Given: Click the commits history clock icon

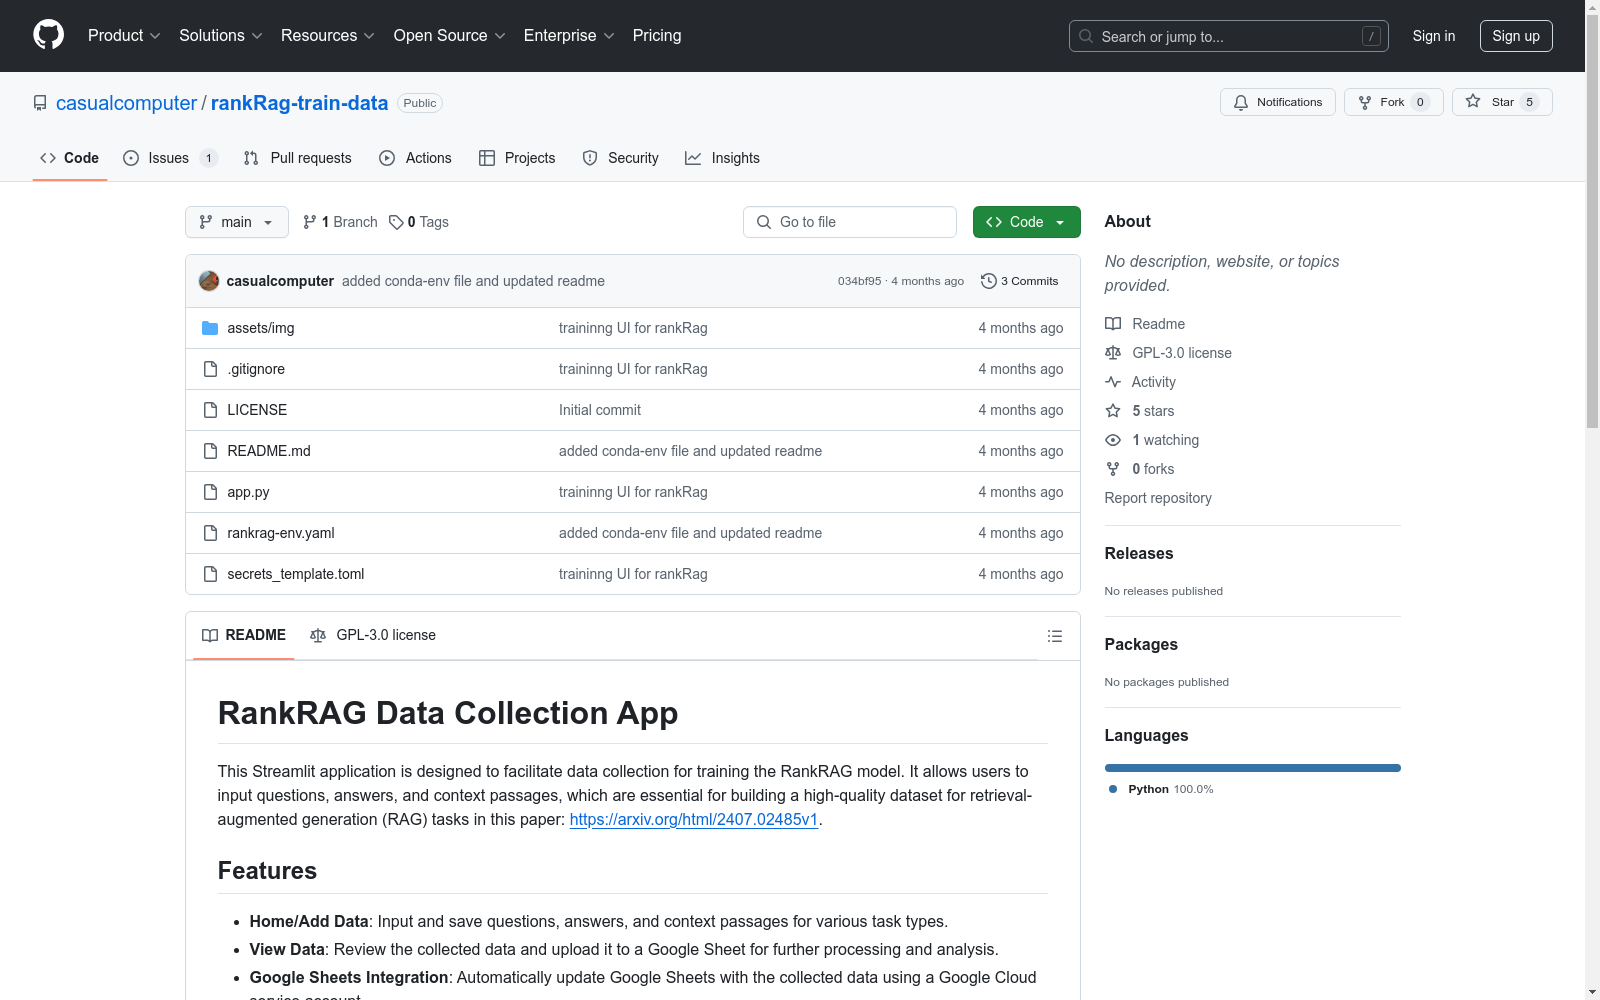Looking at the screenshot, I should coord(989,281).
